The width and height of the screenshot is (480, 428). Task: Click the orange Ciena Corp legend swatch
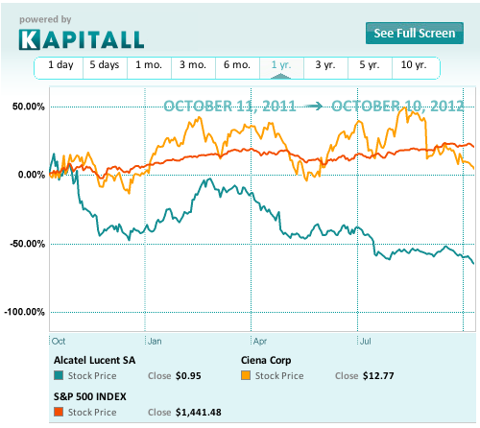coord(246,375)
